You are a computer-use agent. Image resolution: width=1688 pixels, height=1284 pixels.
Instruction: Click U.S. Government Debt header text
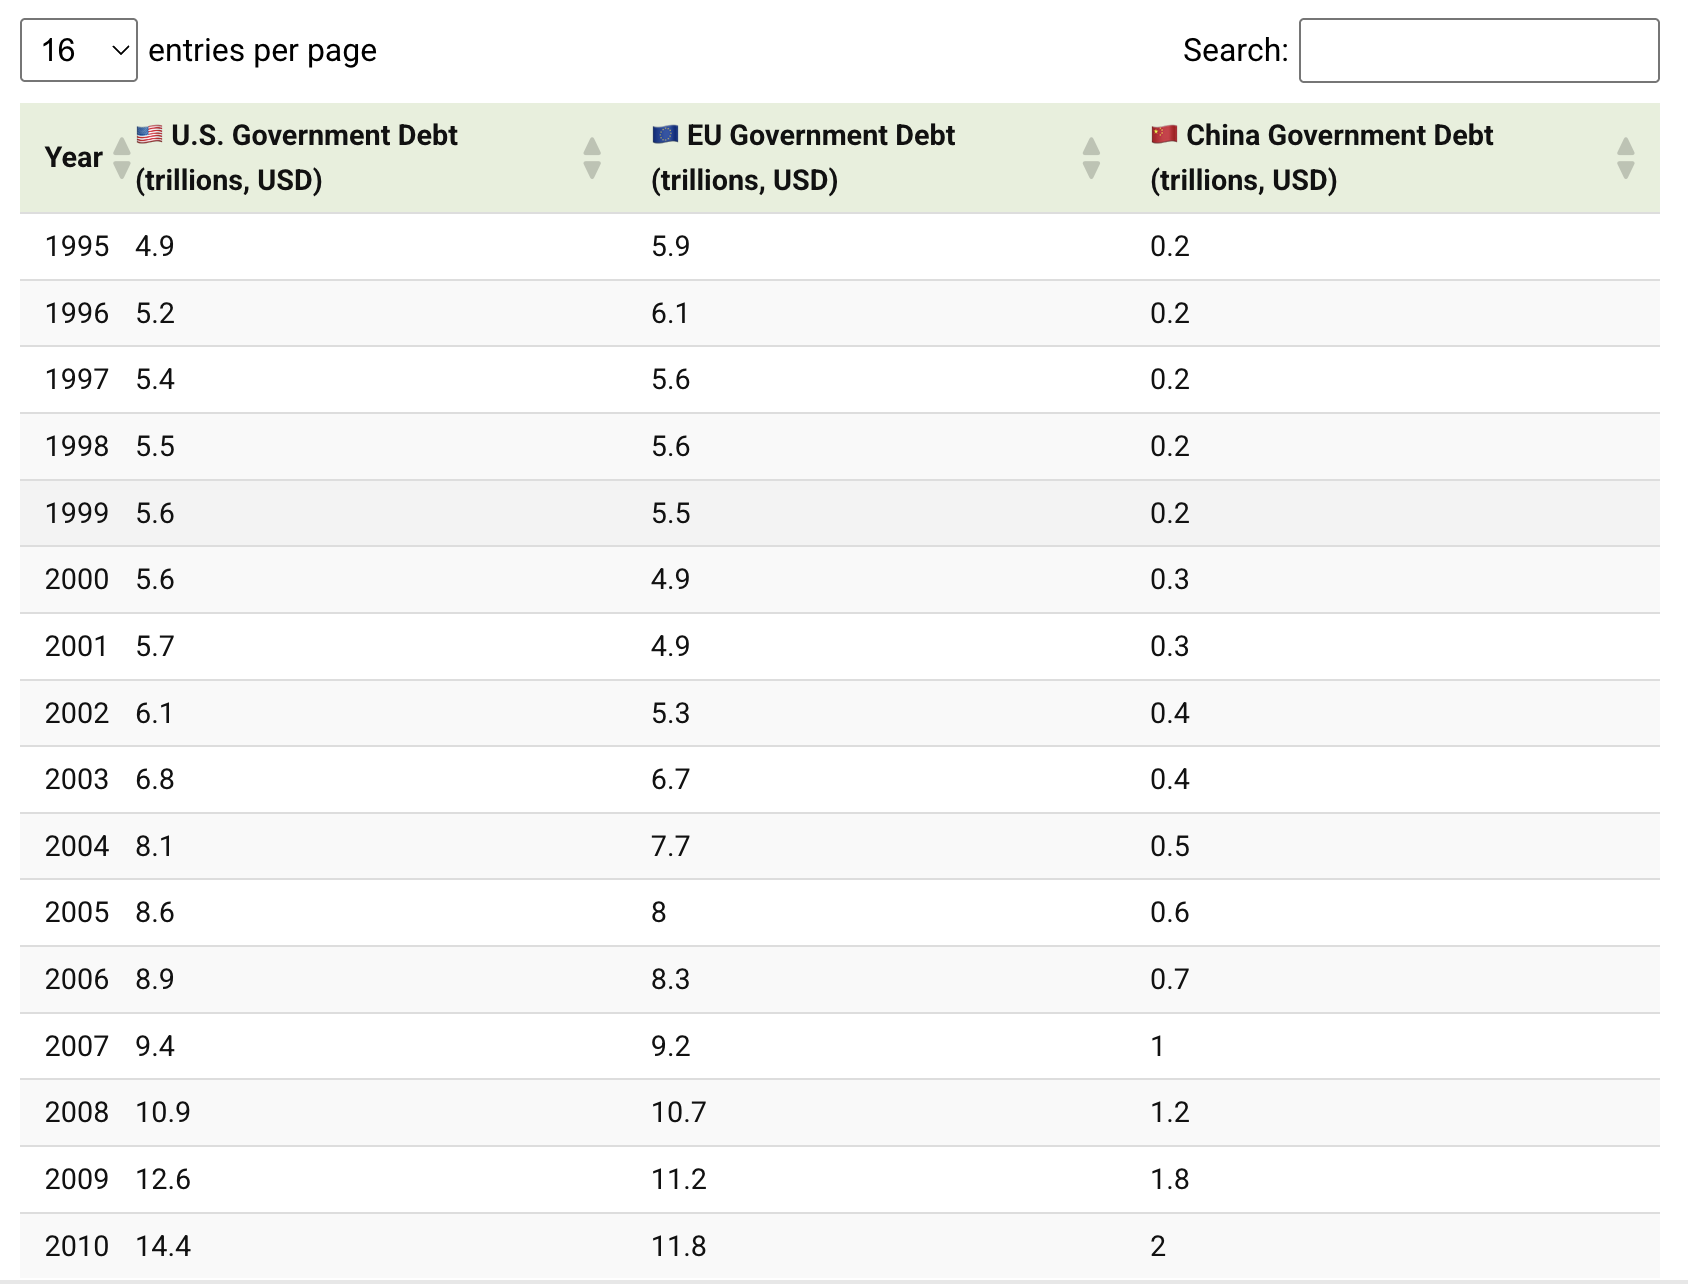point(313,136)
